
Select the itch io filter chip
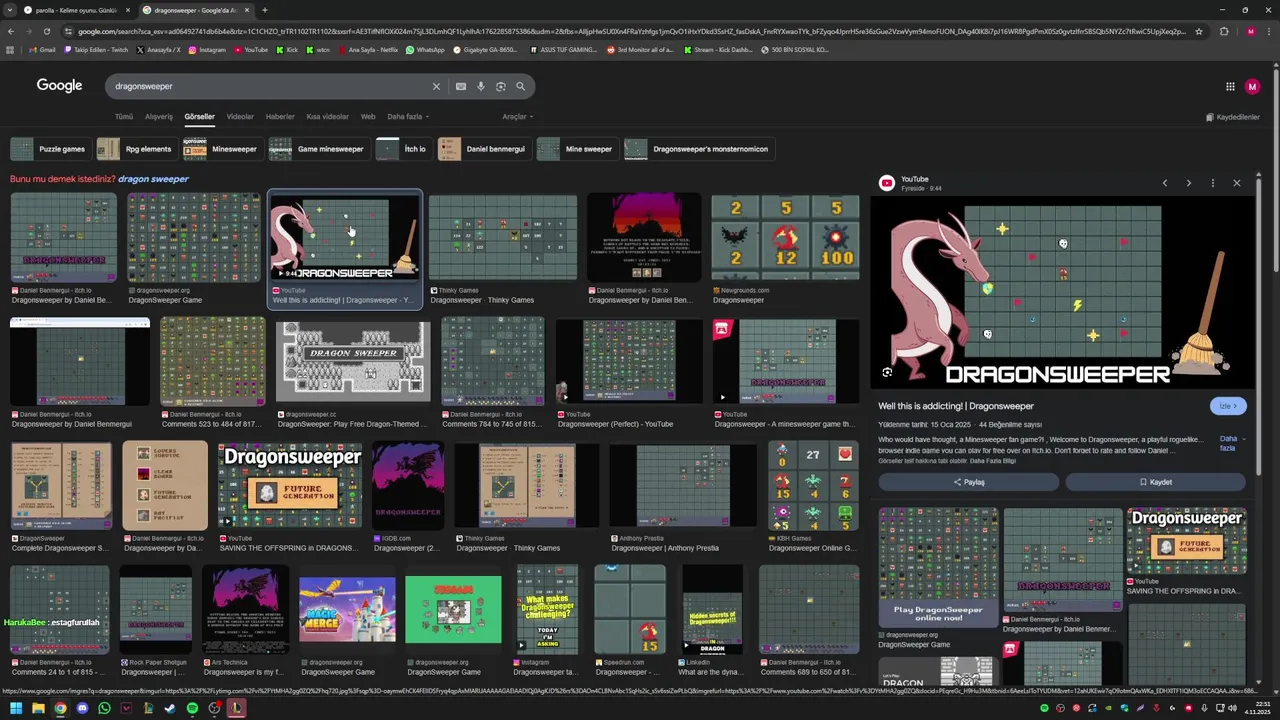click(404, 149)
